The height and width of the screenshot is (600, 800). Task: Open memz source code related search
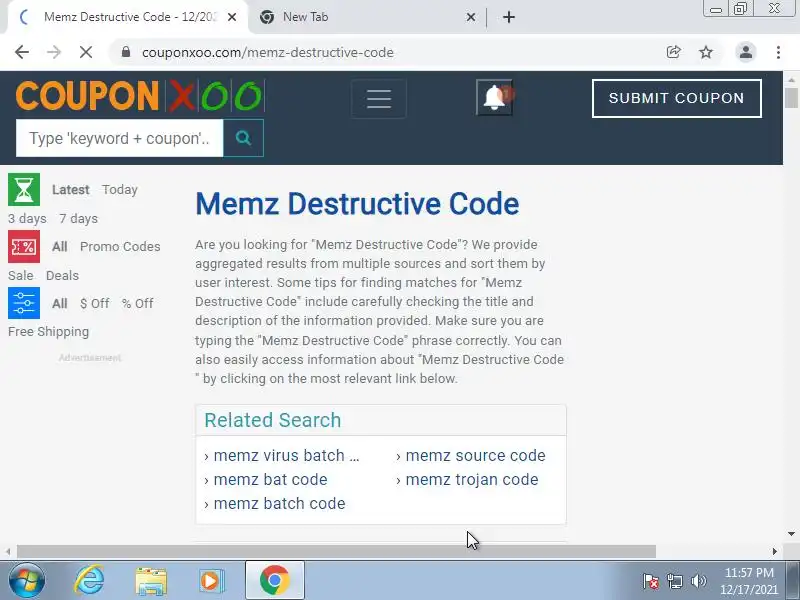click(475, 455)
